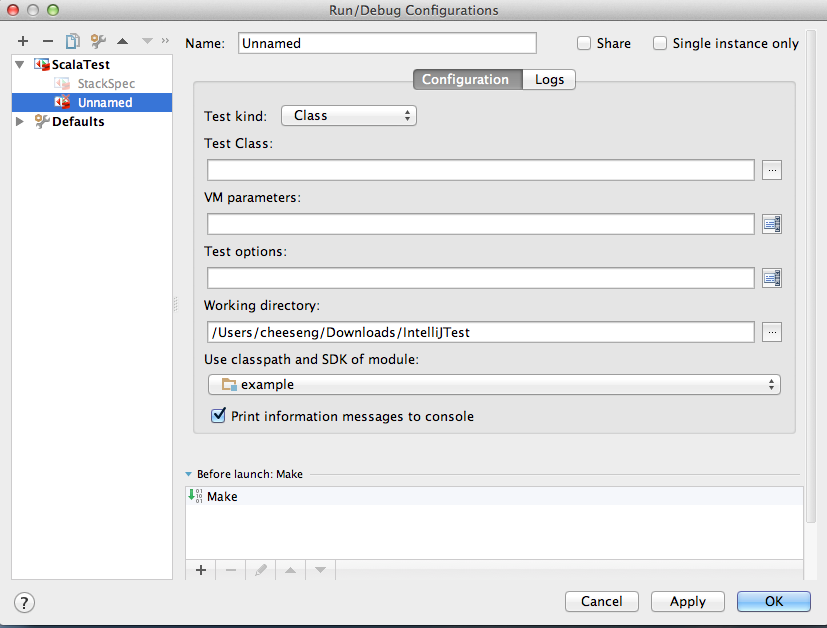
Task: Open configuration templates via wrench icon
Action: coord(96,41)
